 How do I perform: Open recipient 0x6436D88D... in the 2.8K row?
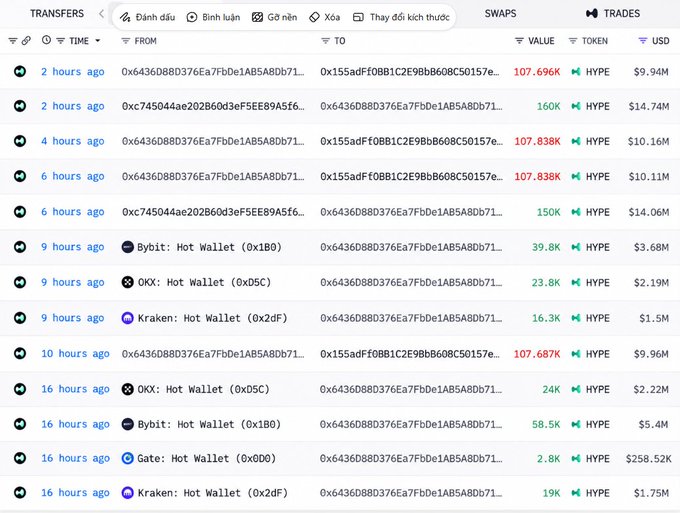click(x=411, y=458)
